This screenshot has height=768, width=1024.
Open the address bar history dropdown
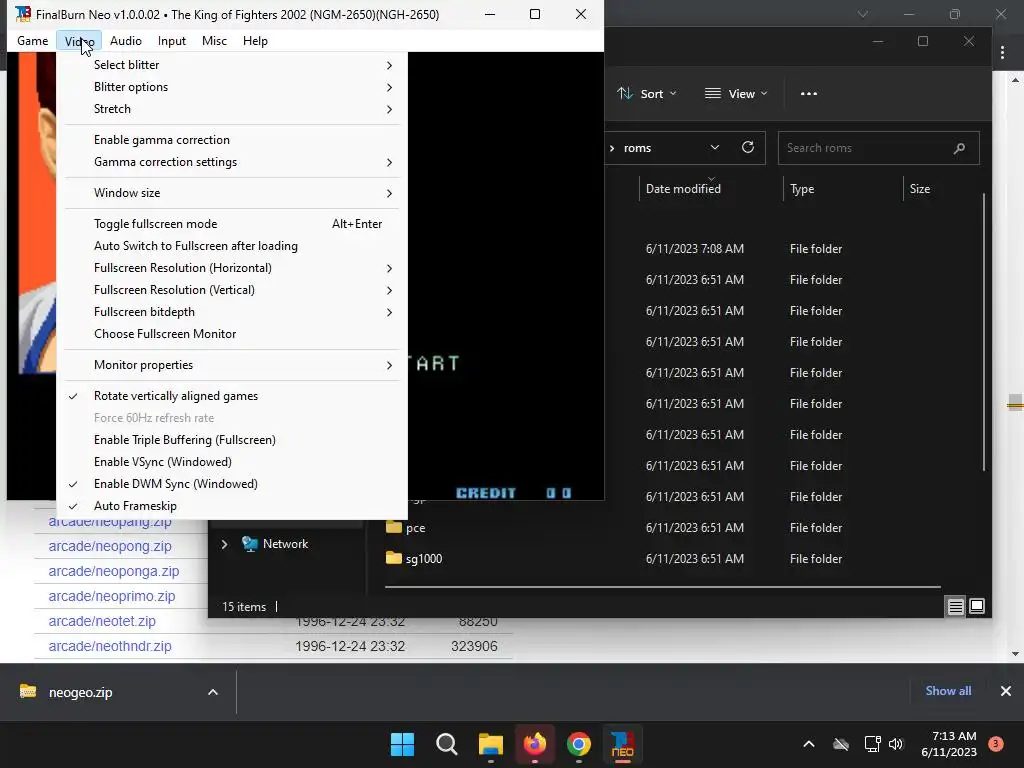tap(714, 148)
